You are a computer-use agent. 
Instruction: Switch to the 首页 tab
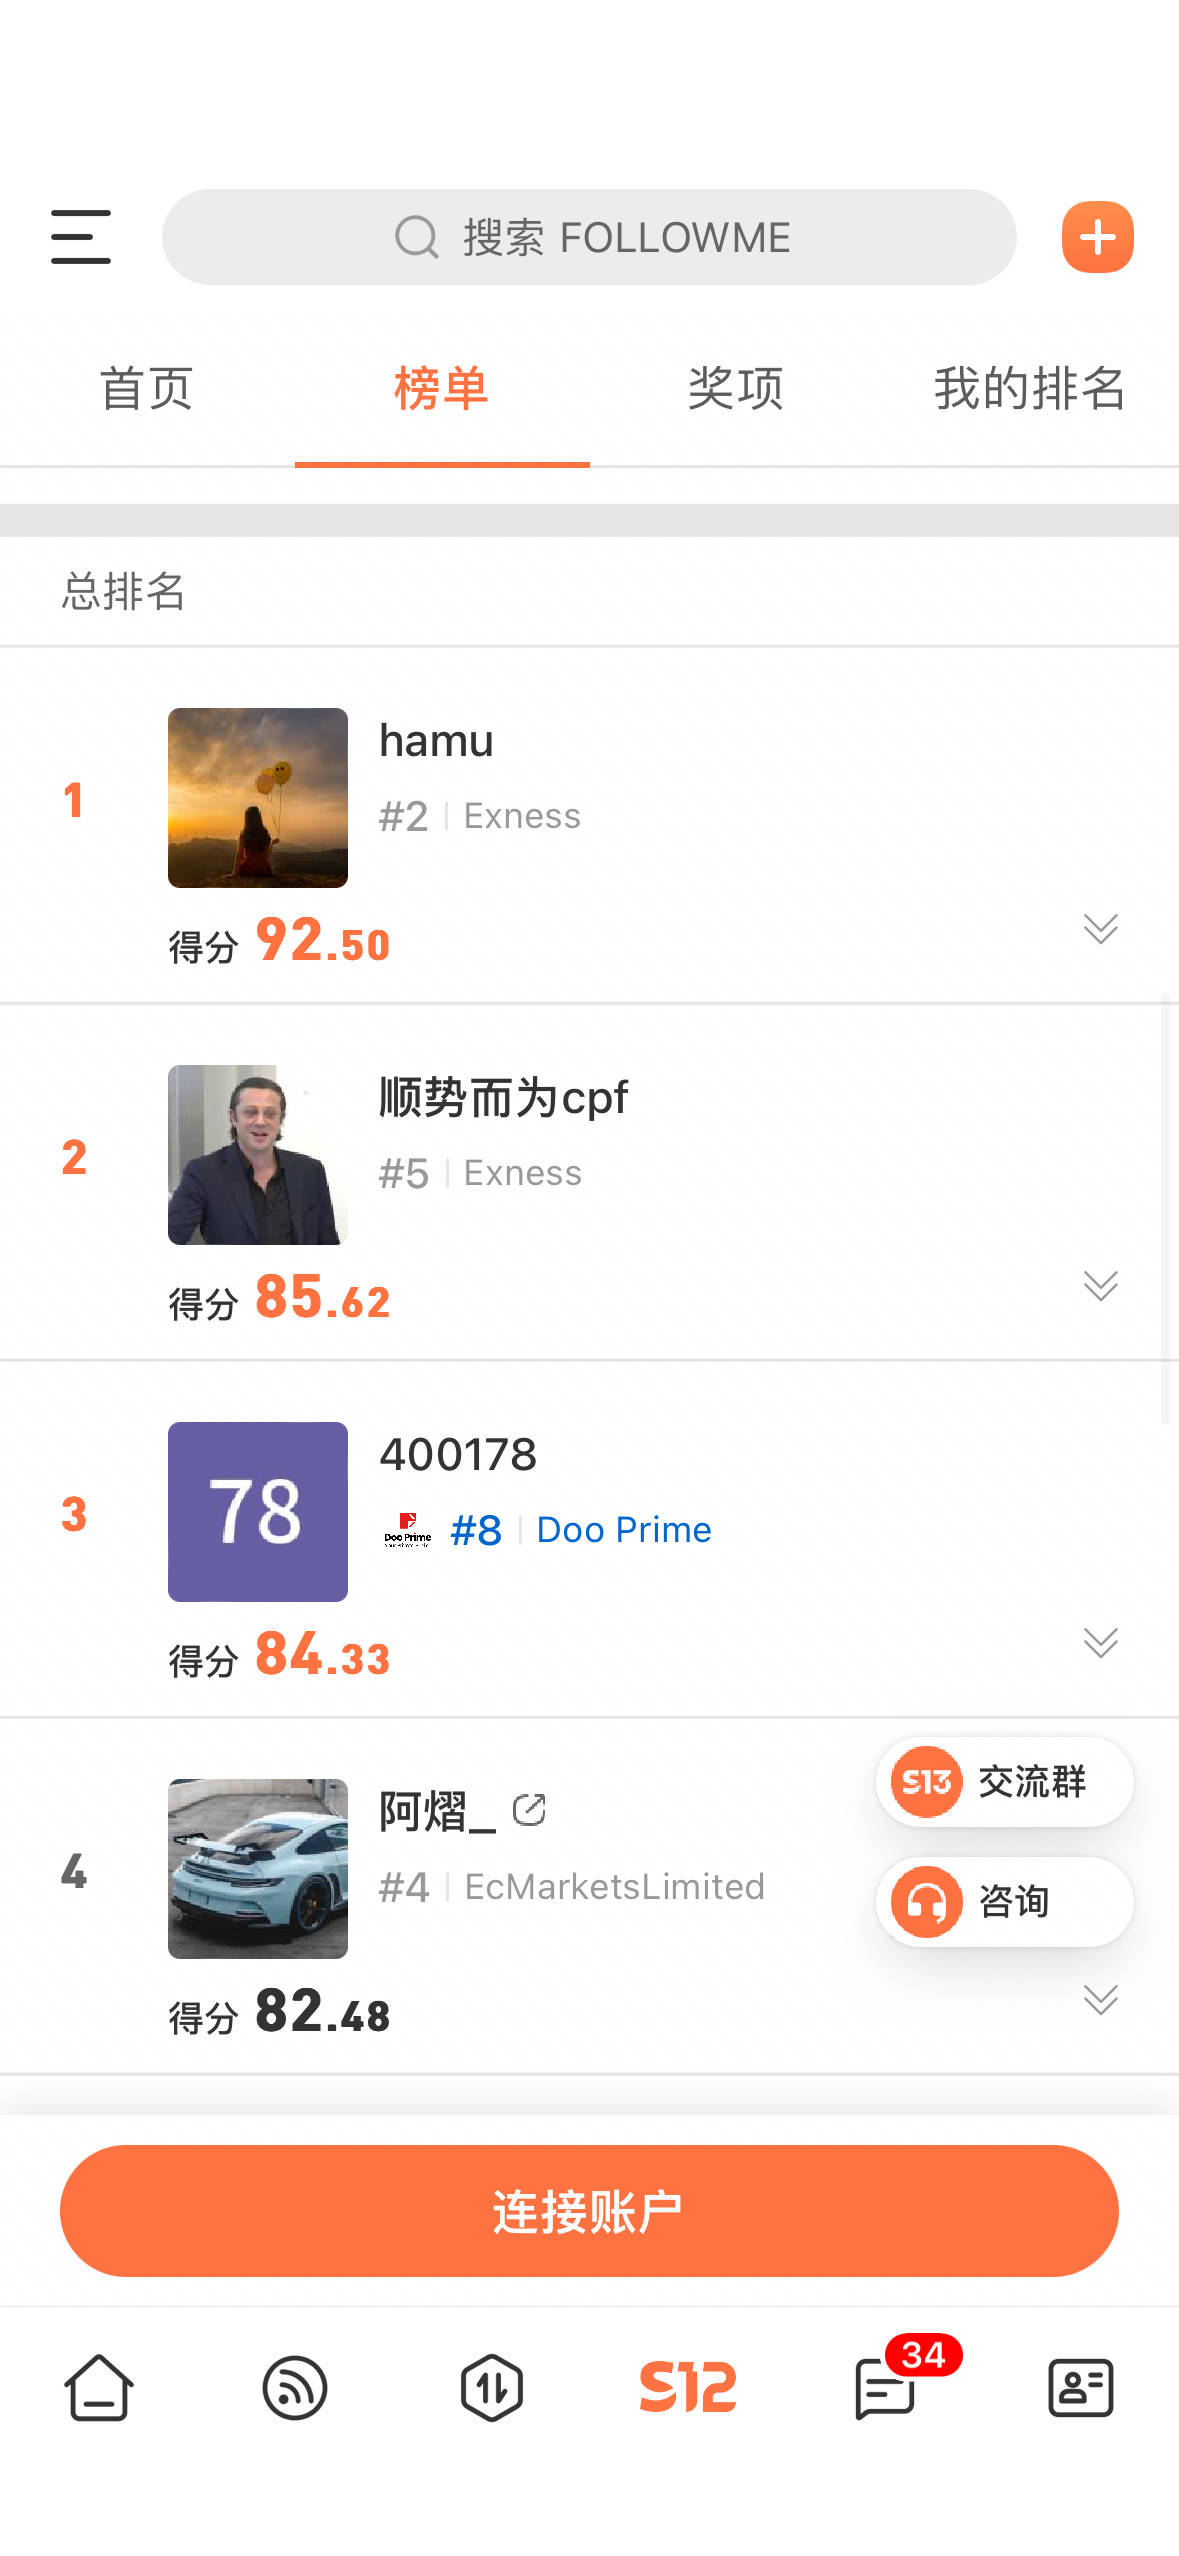tap(147, 388)
